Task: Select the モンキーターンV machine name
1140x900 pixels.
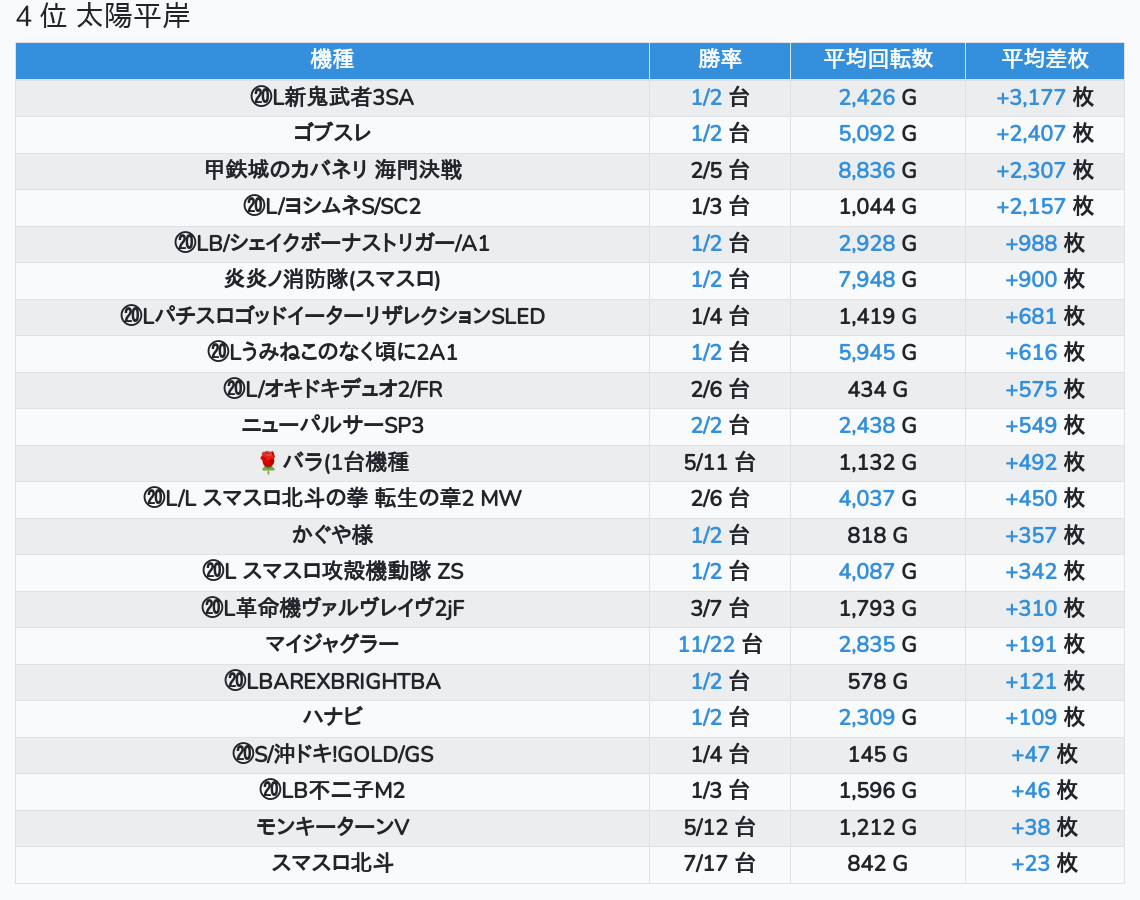Action: (x=332, y=827)
